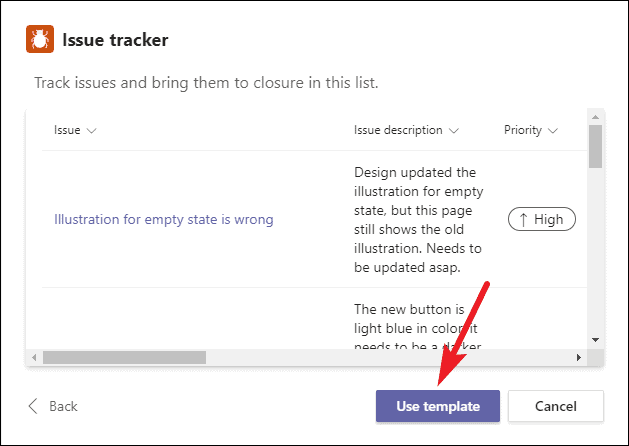Click the Use template button
The image size is (629, 446).
pos(438,406)
